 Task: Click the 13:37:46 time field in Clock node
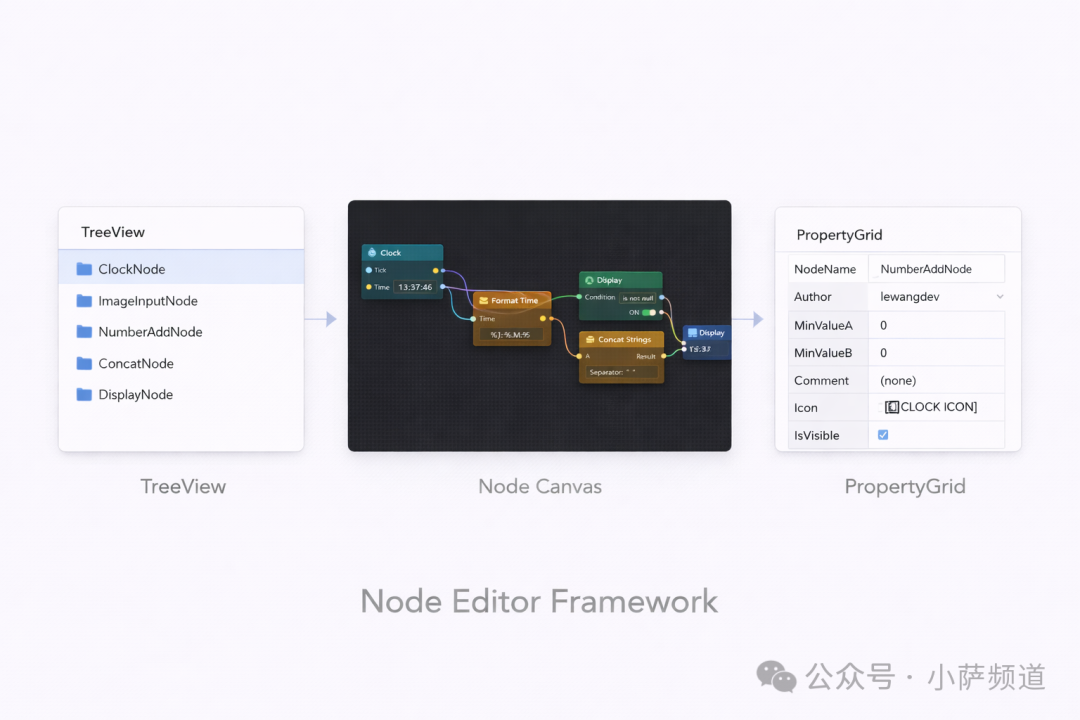(x=415, y=287)
